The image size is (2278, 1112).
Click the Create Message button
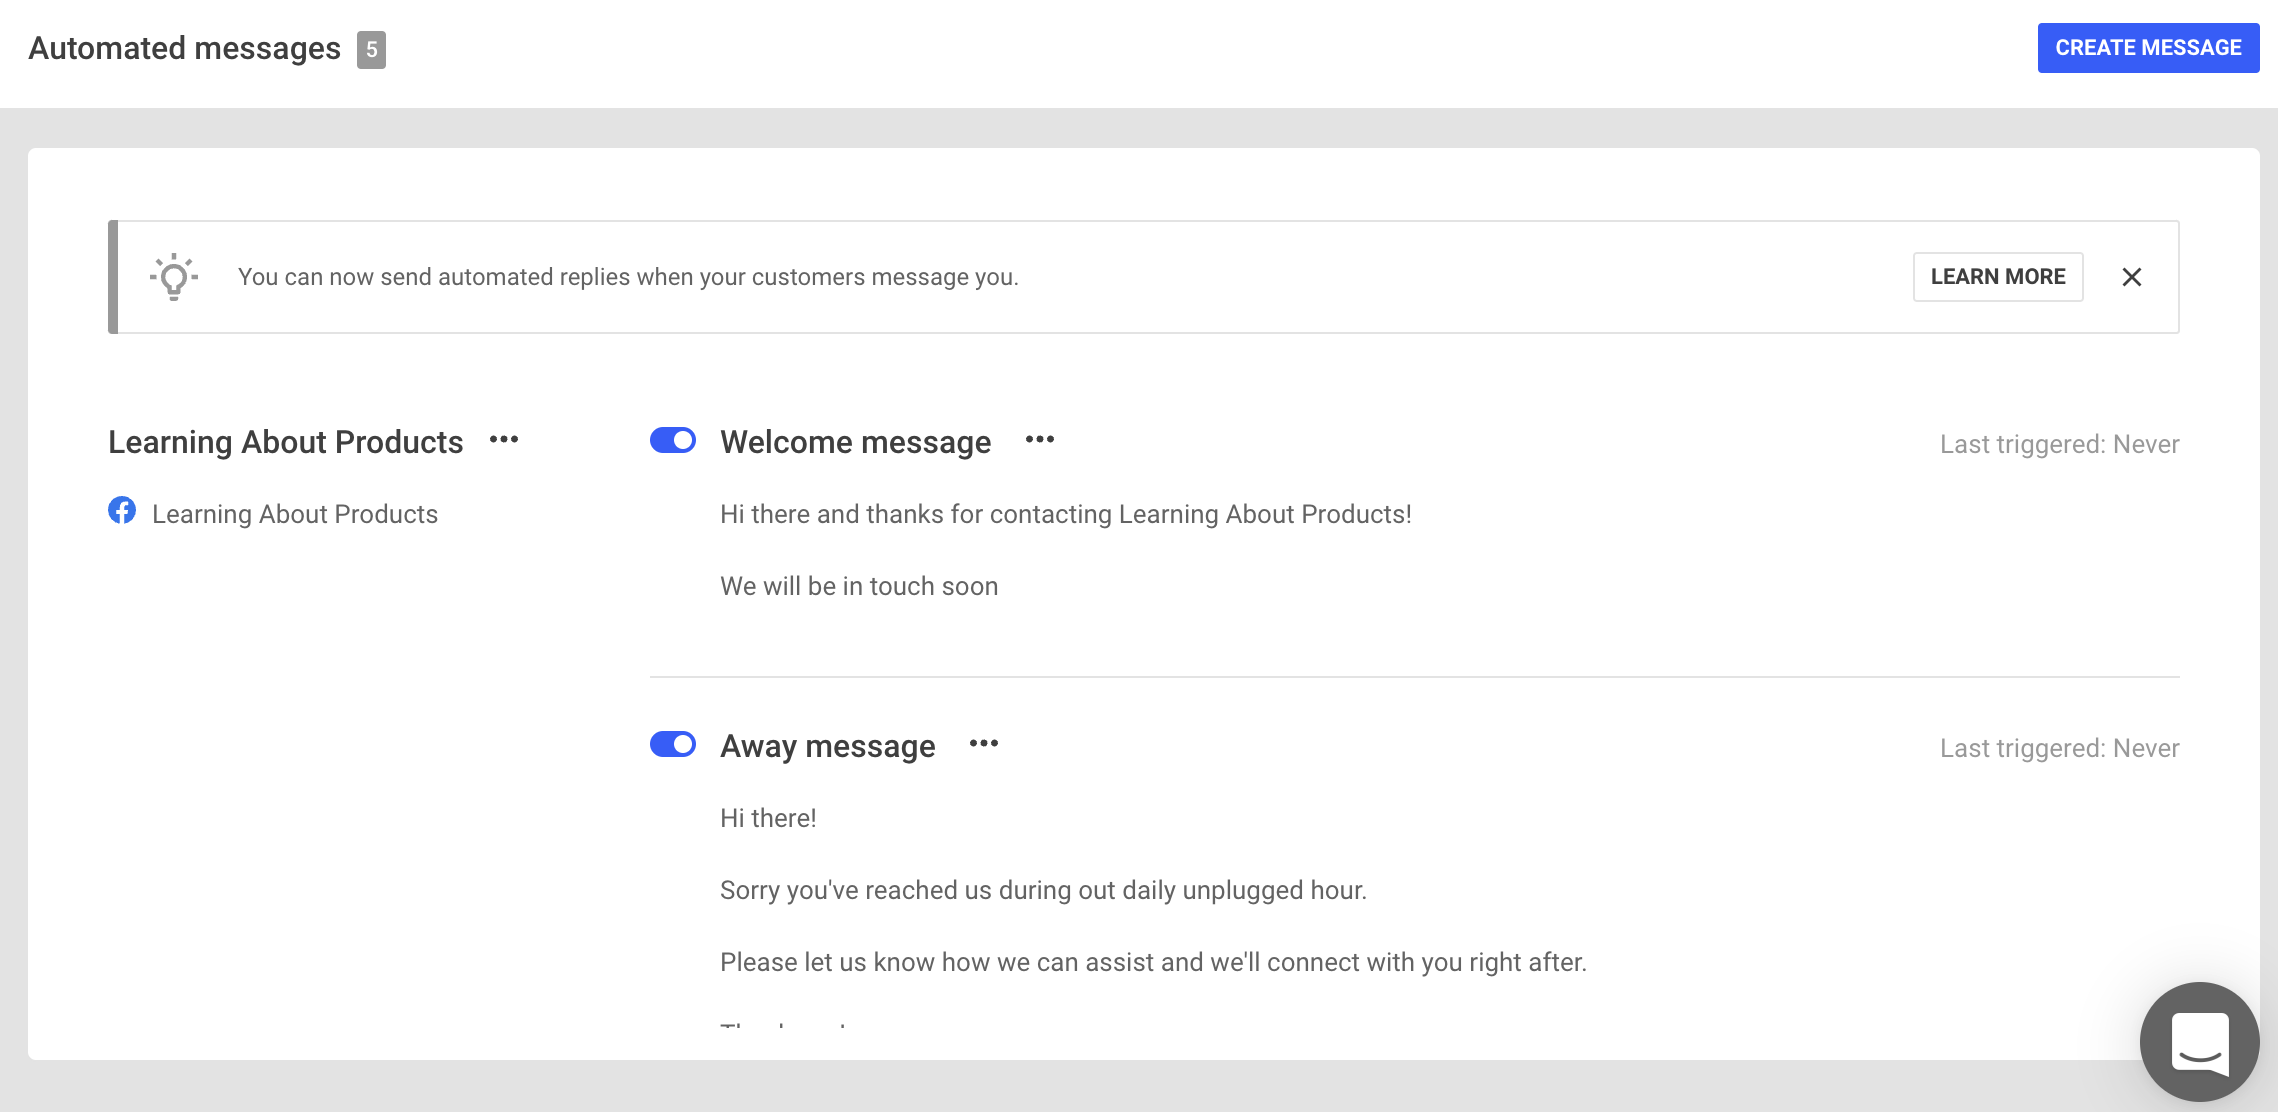2148,48
